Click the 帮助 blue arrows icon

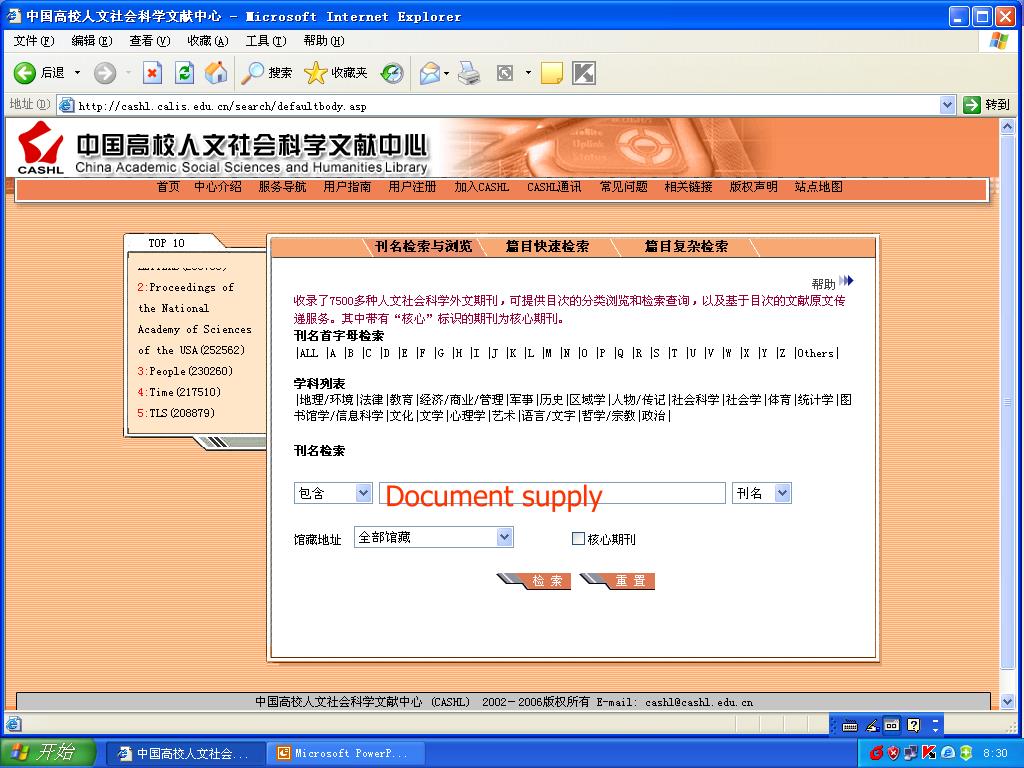pyautogui.click(x=846, y=281)
